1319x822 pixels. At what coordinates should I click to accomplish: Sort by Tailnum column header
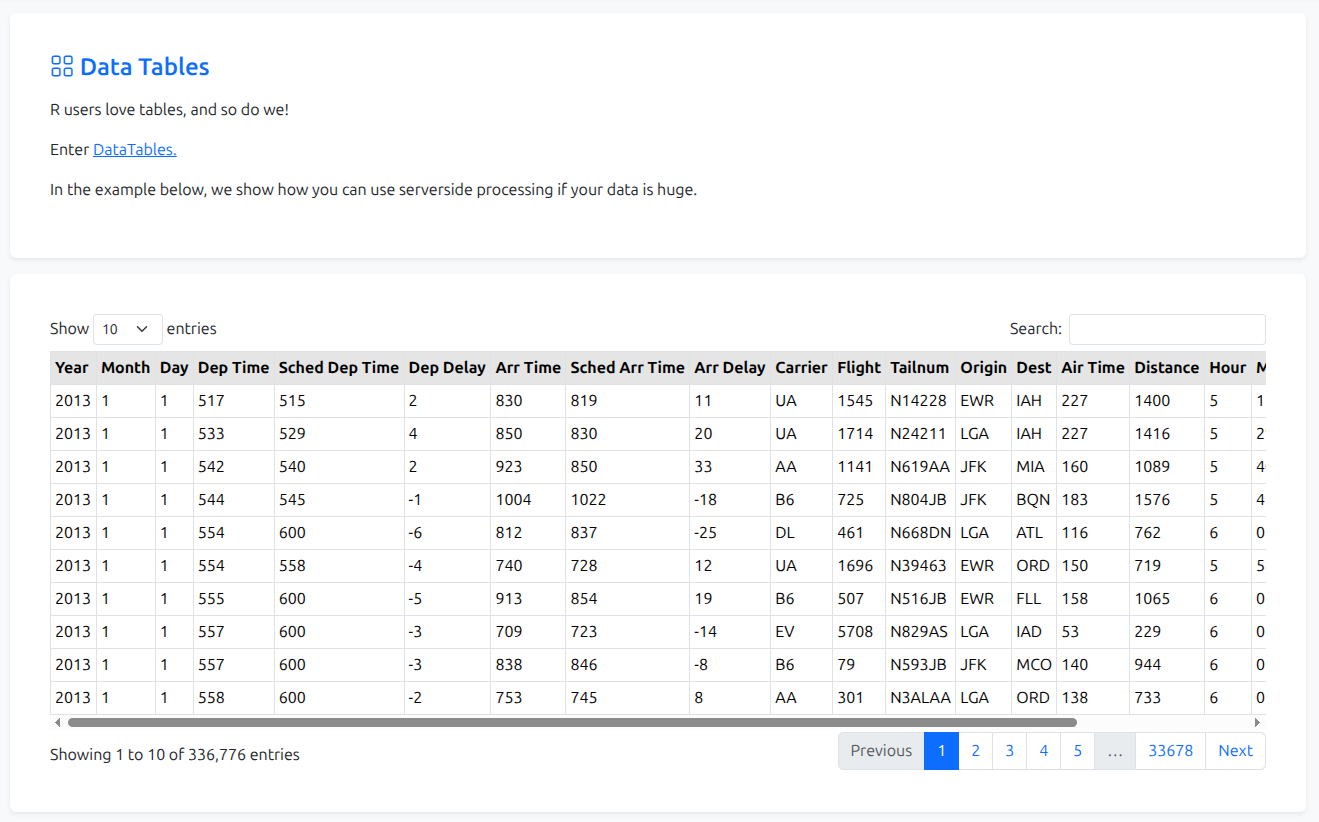919,368
